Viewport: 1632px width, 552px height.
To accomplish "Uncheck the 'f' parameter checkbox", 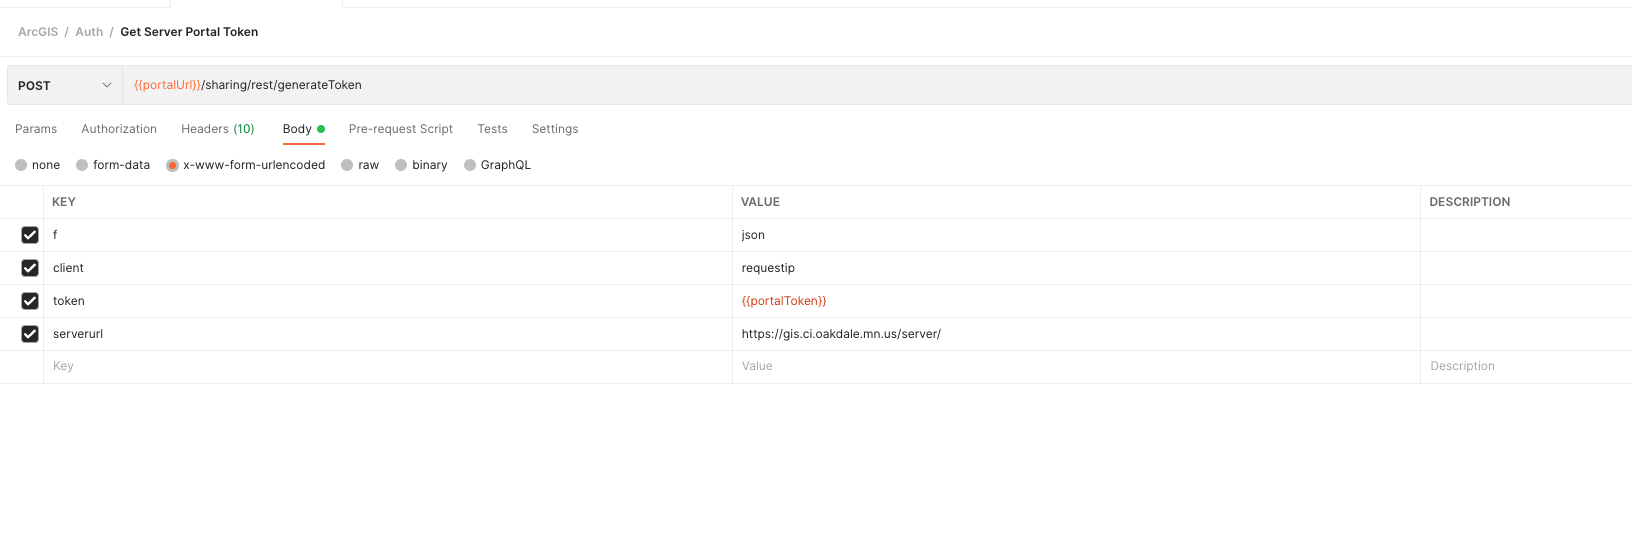I will [x=30, y=235].
